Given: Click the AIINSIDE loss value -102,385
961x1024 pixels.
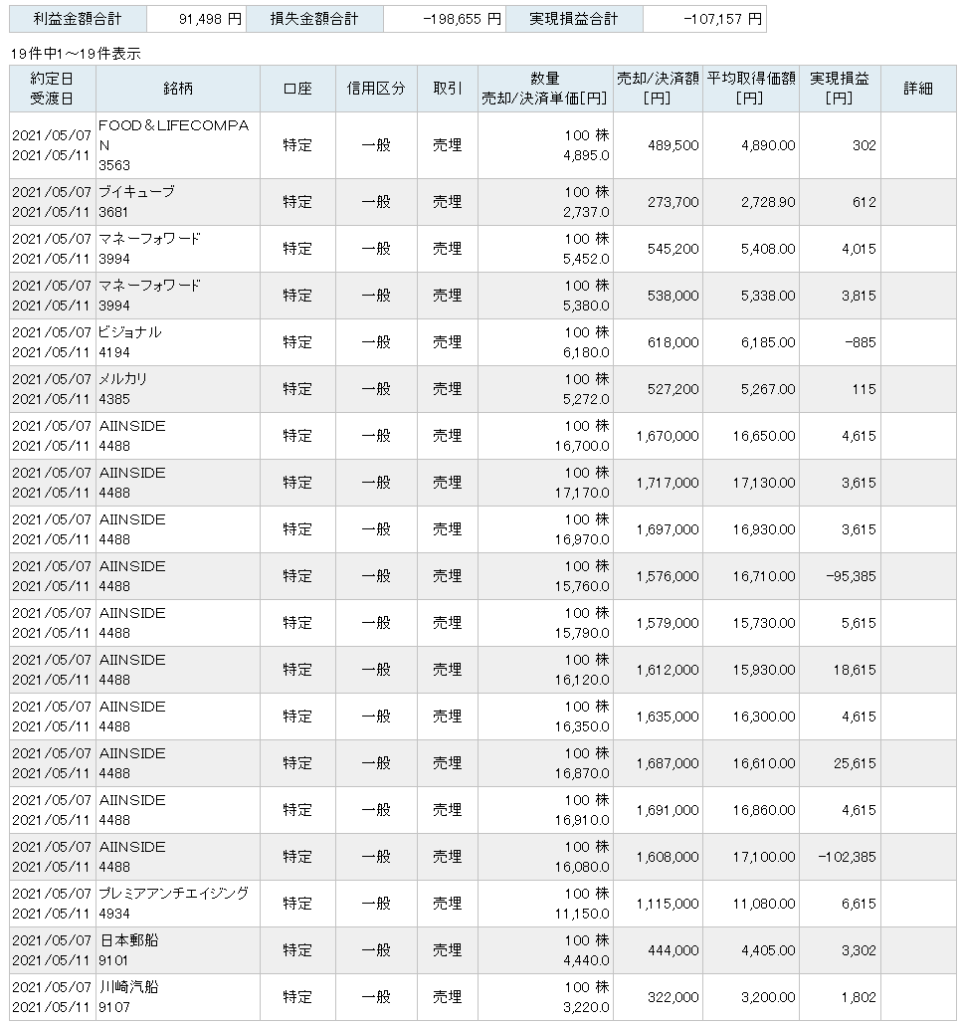Looking at the screenshot, I should 847,857.
